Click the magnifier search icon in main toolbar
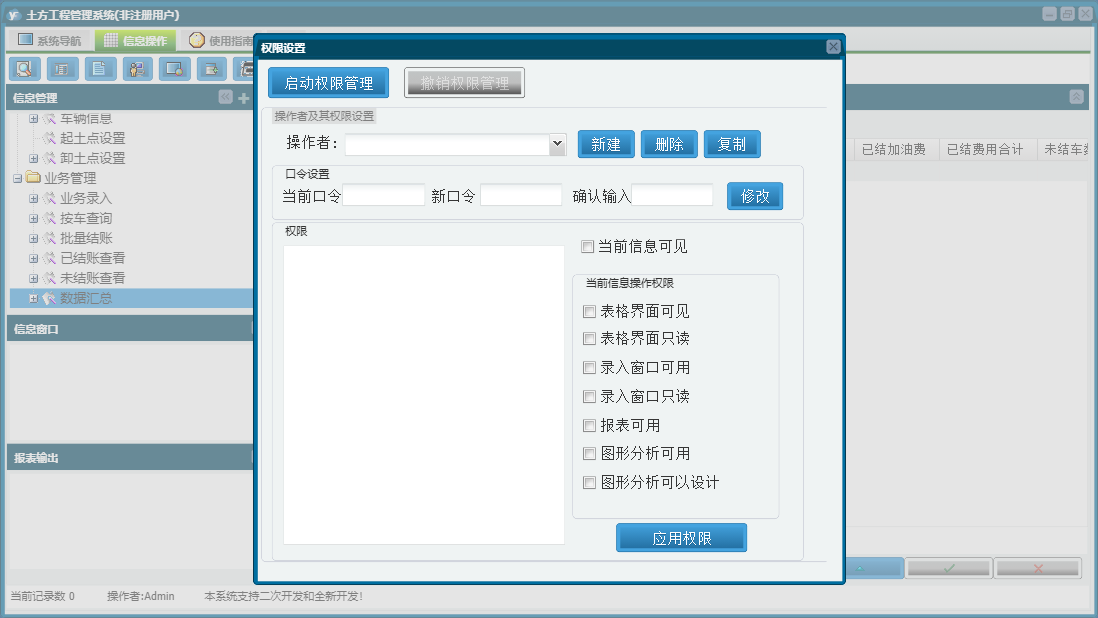 (x=25, y=69)
